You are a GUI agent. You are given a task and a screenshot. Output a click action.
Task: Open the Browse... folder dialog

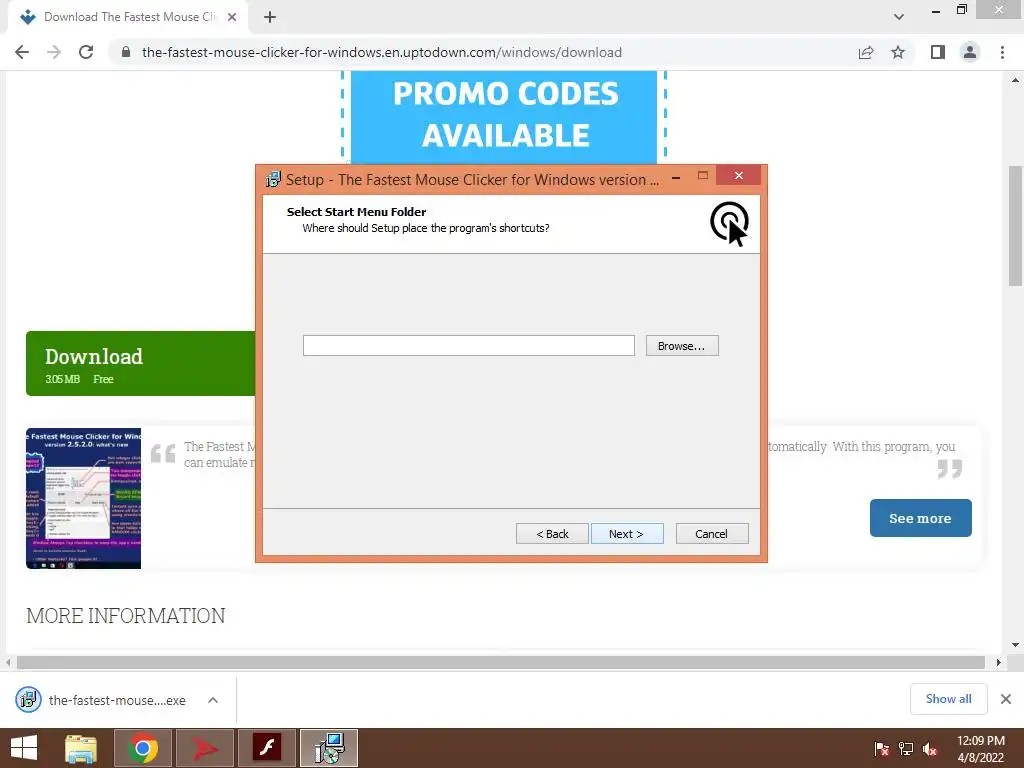pyautogui.click(x=682, y=345)
